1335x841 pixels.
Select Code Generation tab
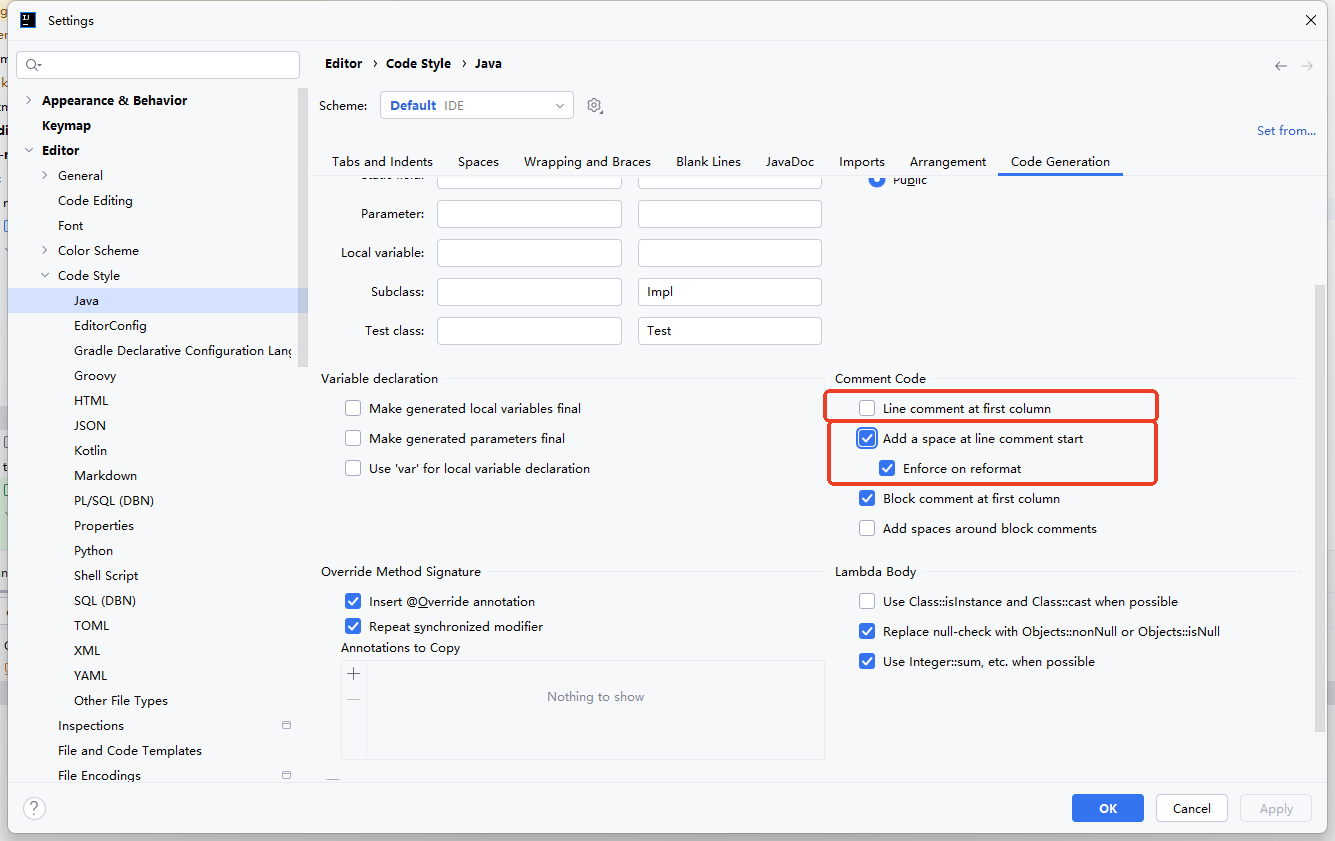click(x=1060, y=161)
